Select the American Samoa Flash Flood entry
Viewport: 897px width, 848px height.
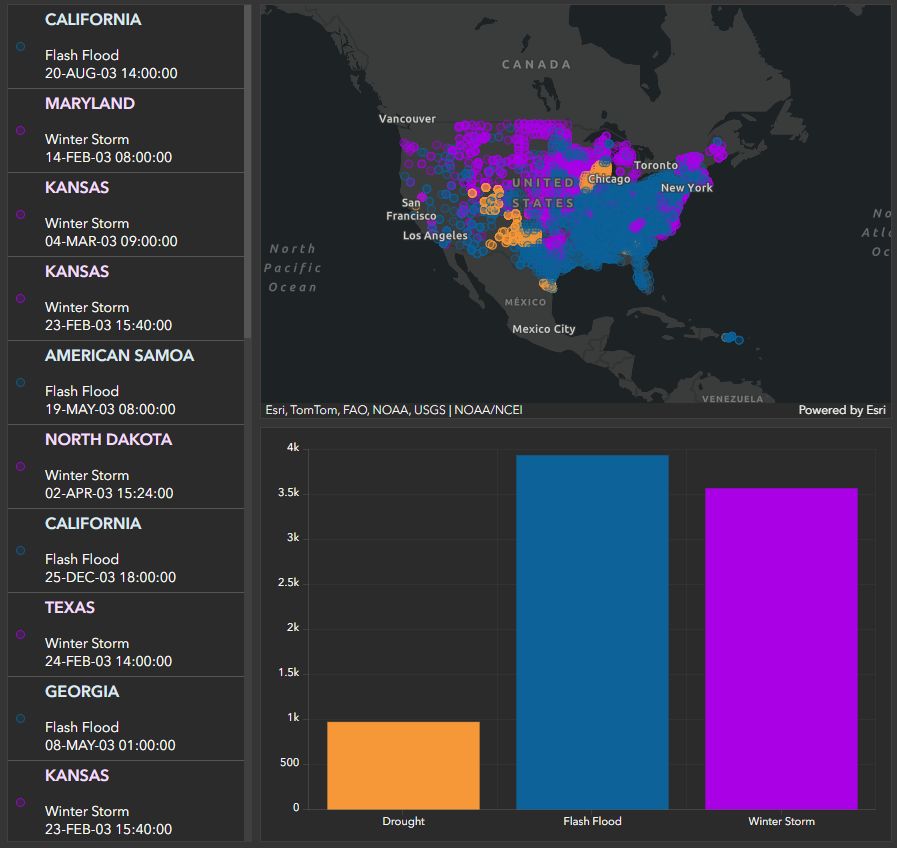click(x=126, y=382)
